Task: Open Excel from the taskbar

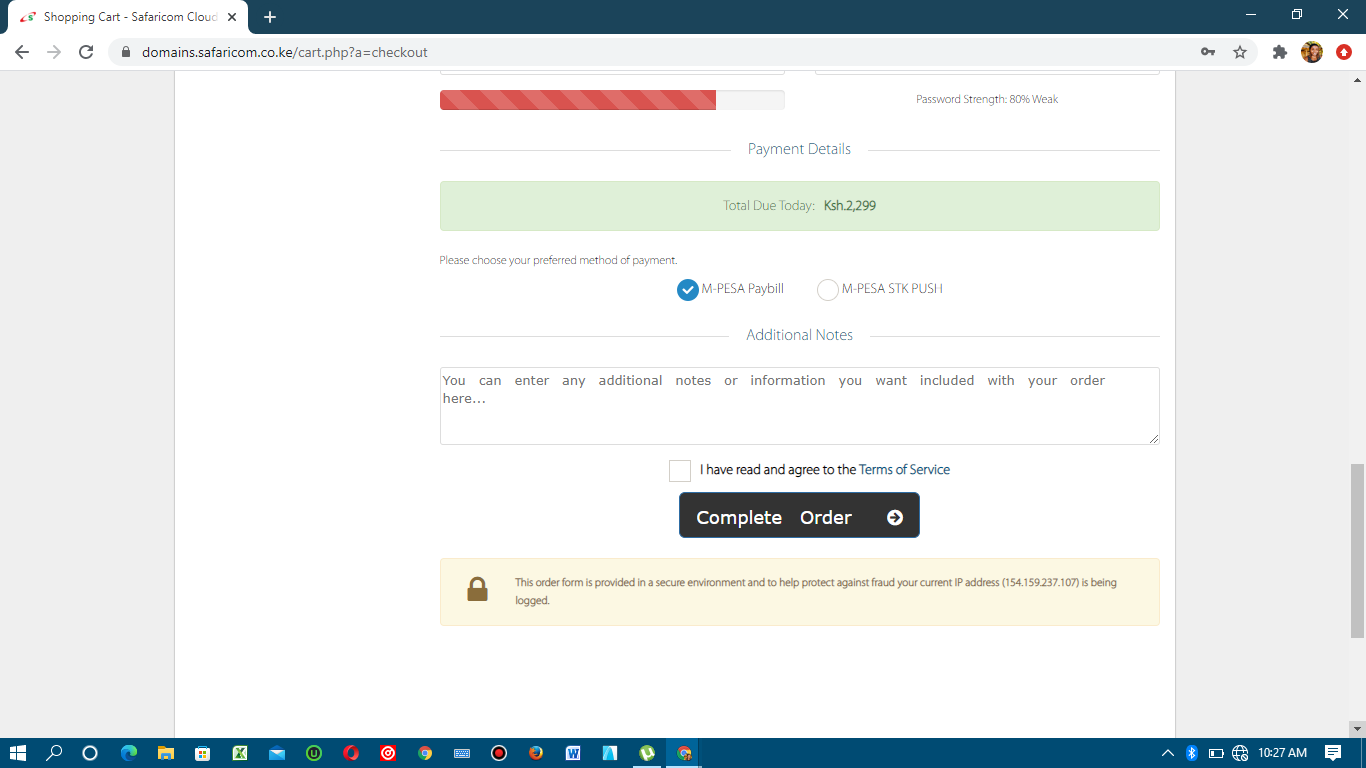Action: 240,753
